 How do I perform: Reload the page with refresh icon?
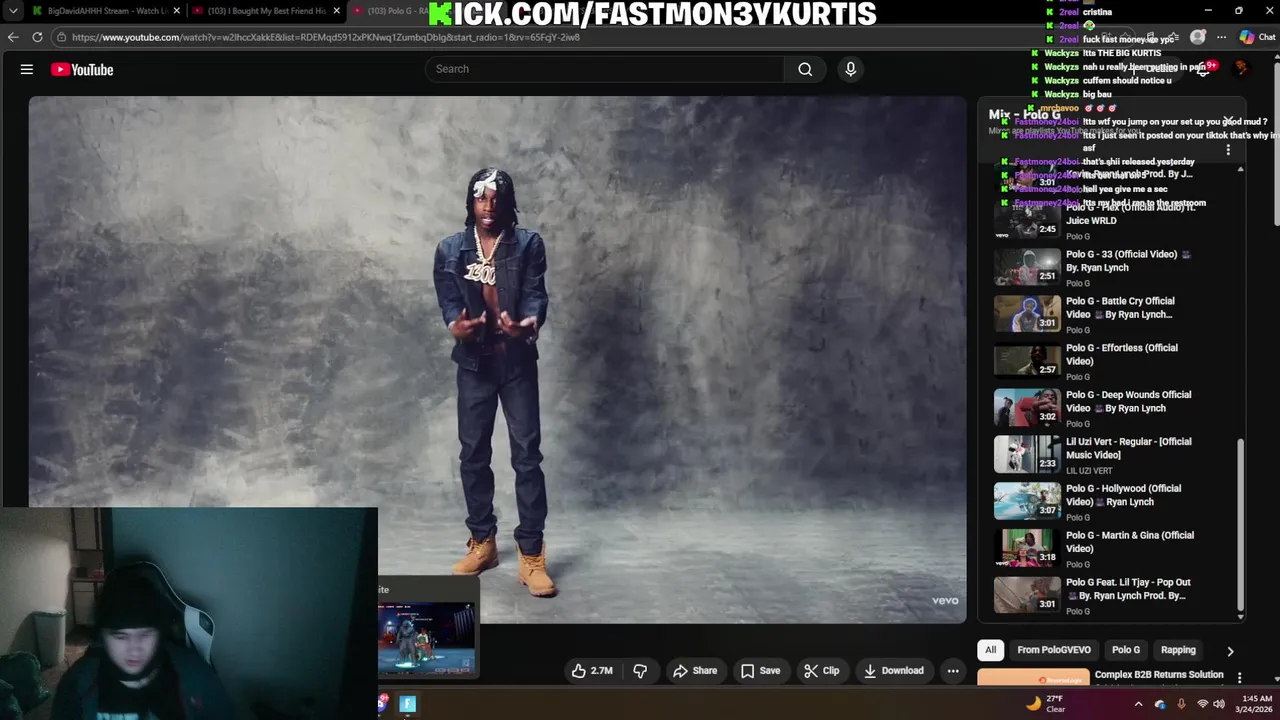coord(37,37)
